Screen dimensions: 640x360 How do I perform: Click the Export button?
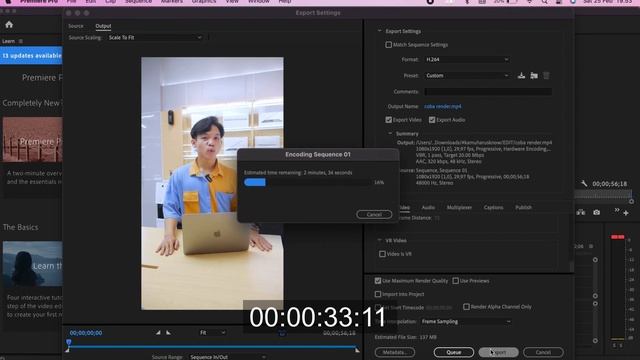pos(498,352)
